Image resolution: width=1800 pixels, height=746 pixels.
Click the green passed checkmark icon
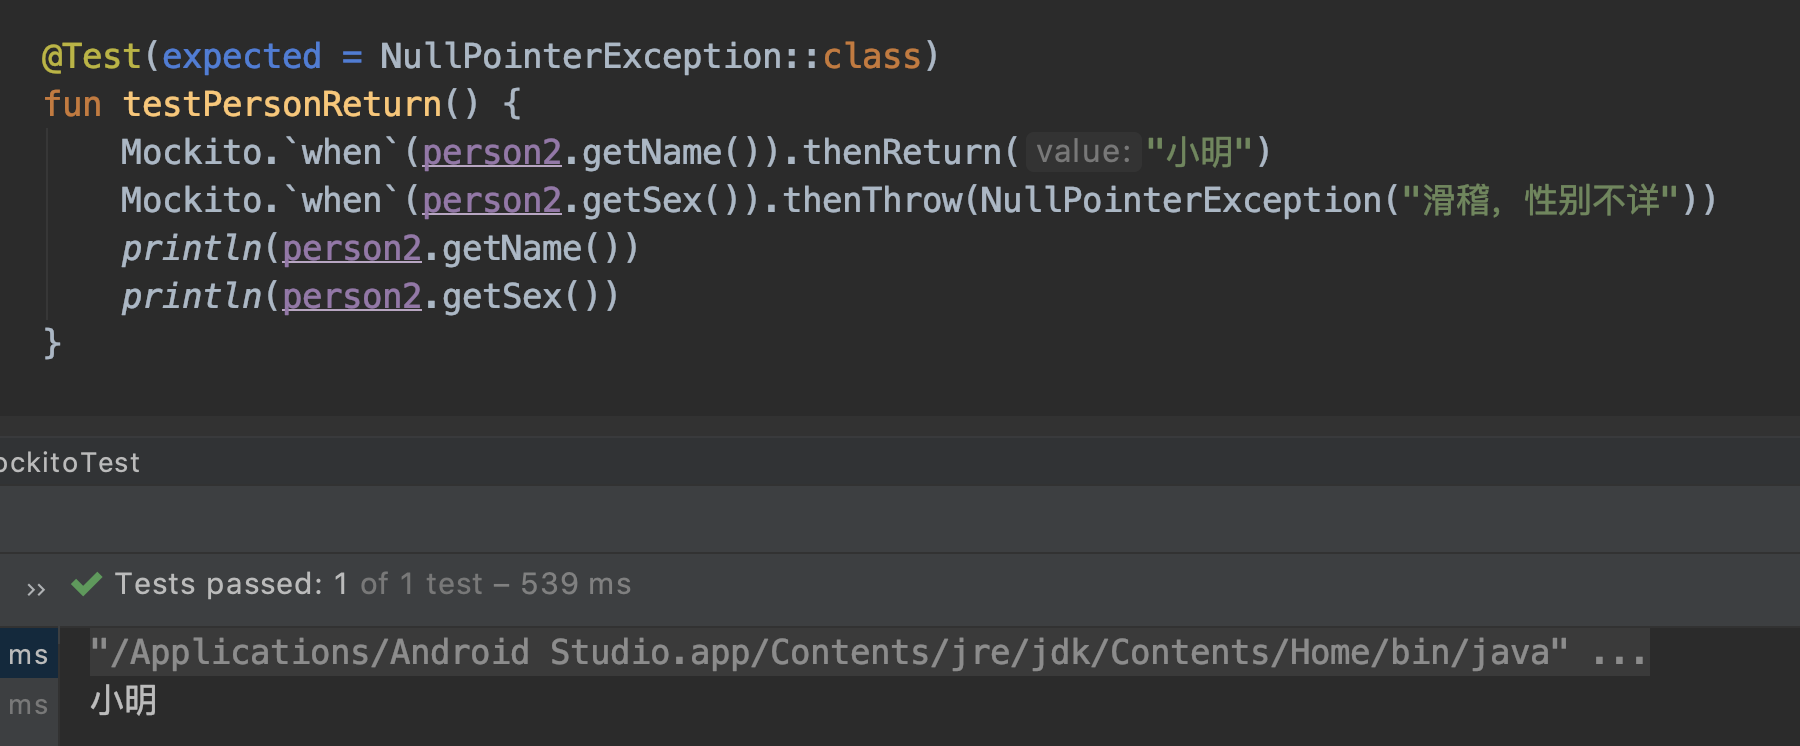(x=87, y=584)
